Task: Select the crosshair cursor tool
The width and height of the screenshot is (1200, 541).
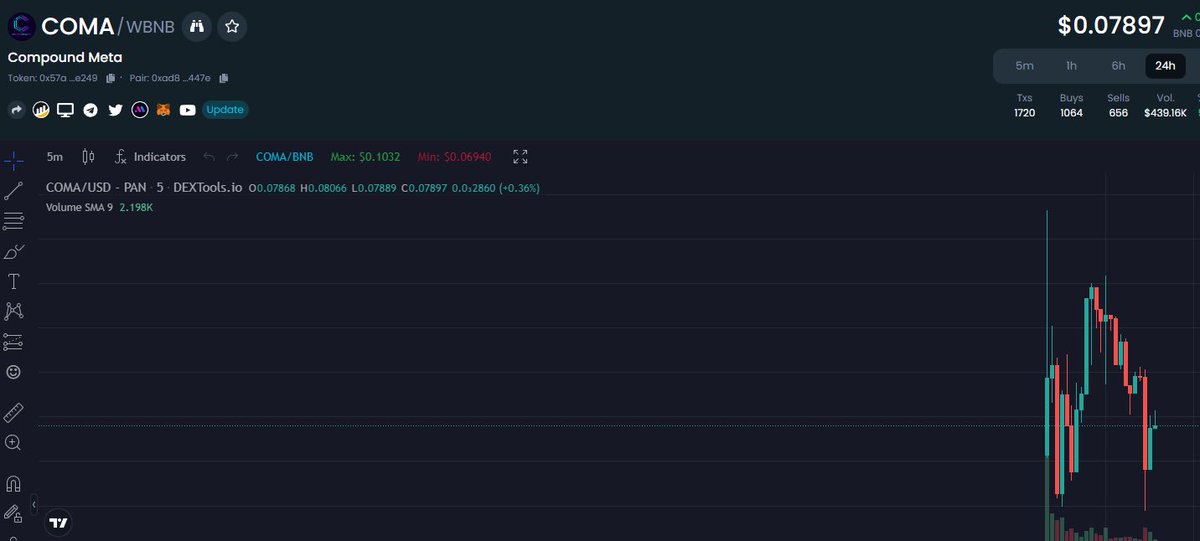Action: [13, 159]
